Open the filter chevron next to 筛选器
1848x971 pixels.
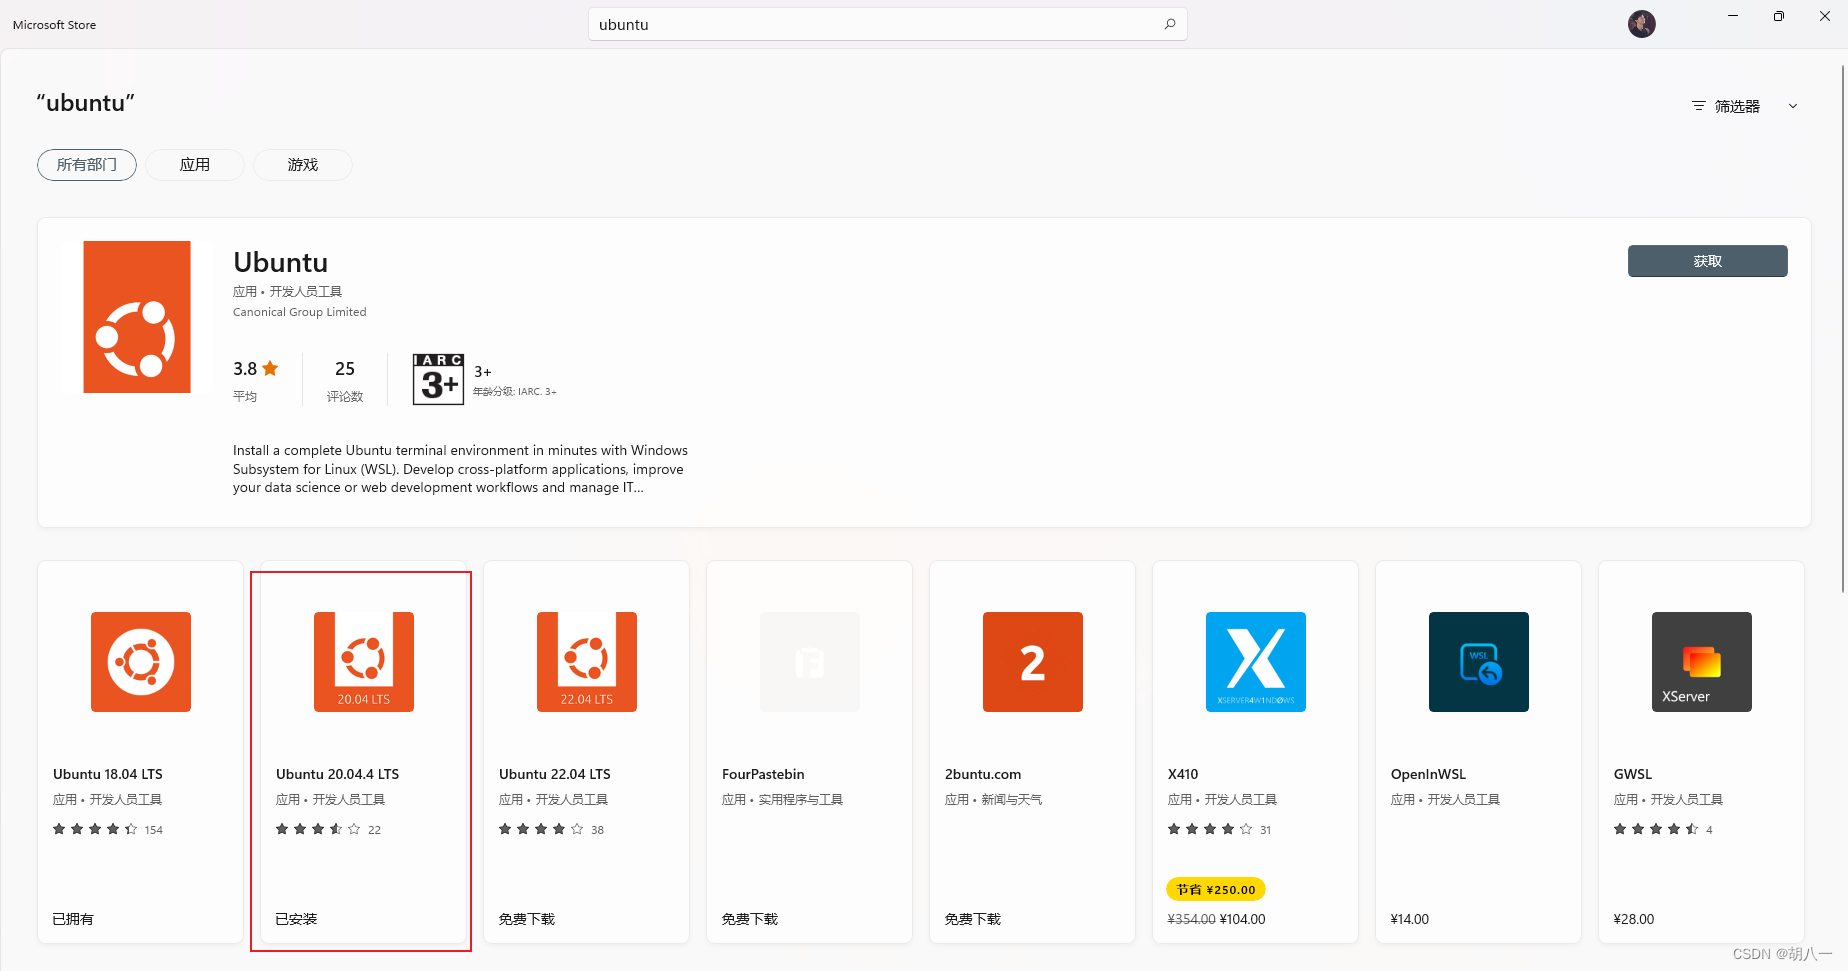pyautogui.click(x=1793, y=105)
